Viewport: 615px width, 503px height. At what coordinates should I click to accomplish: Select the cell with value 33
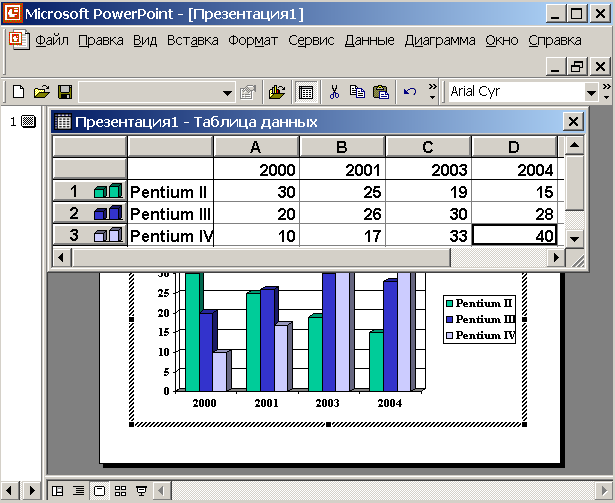(x=428, y=235)
